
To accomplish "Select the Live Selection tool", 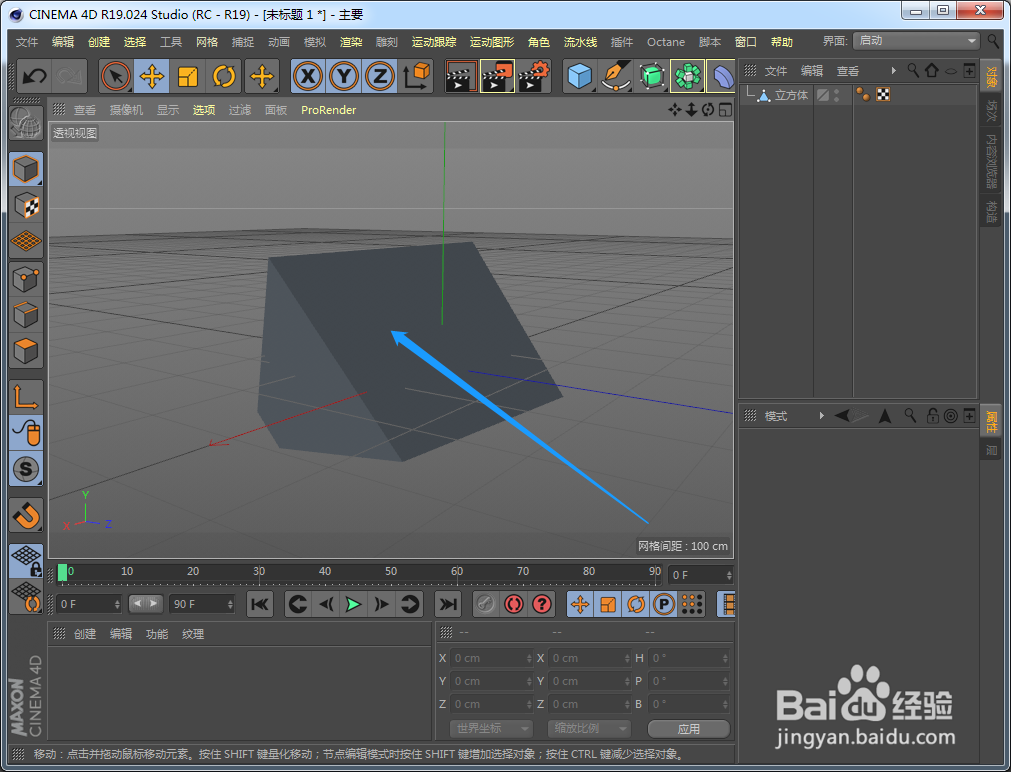I will click(116, 76).
